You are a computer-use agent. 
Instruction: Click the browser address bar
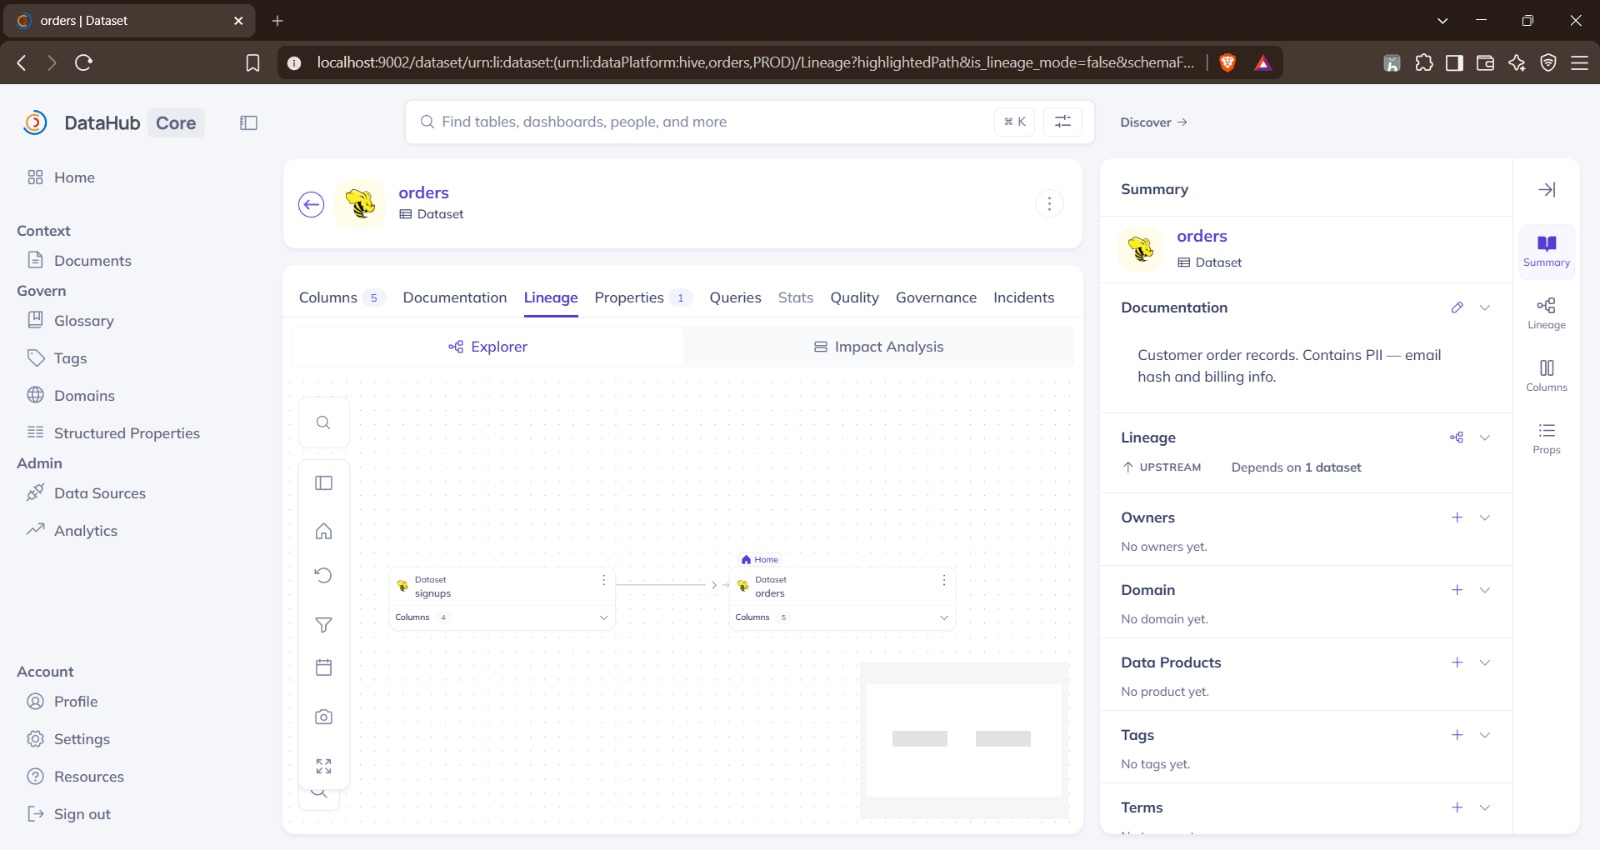point(755,63)
